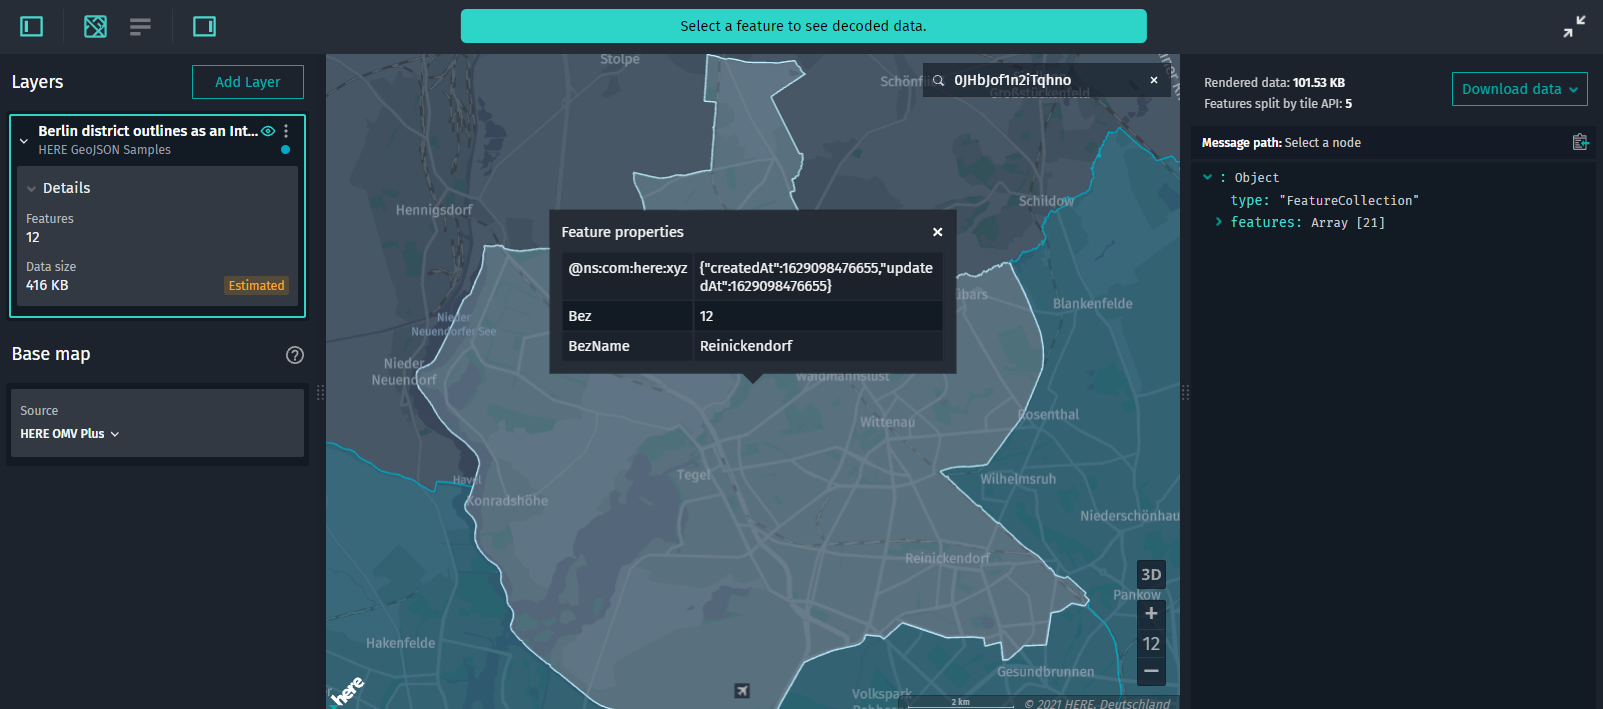The image size is (1603, 709).
Task: Click the zoom level 12 indicator
Action: 1151,644
